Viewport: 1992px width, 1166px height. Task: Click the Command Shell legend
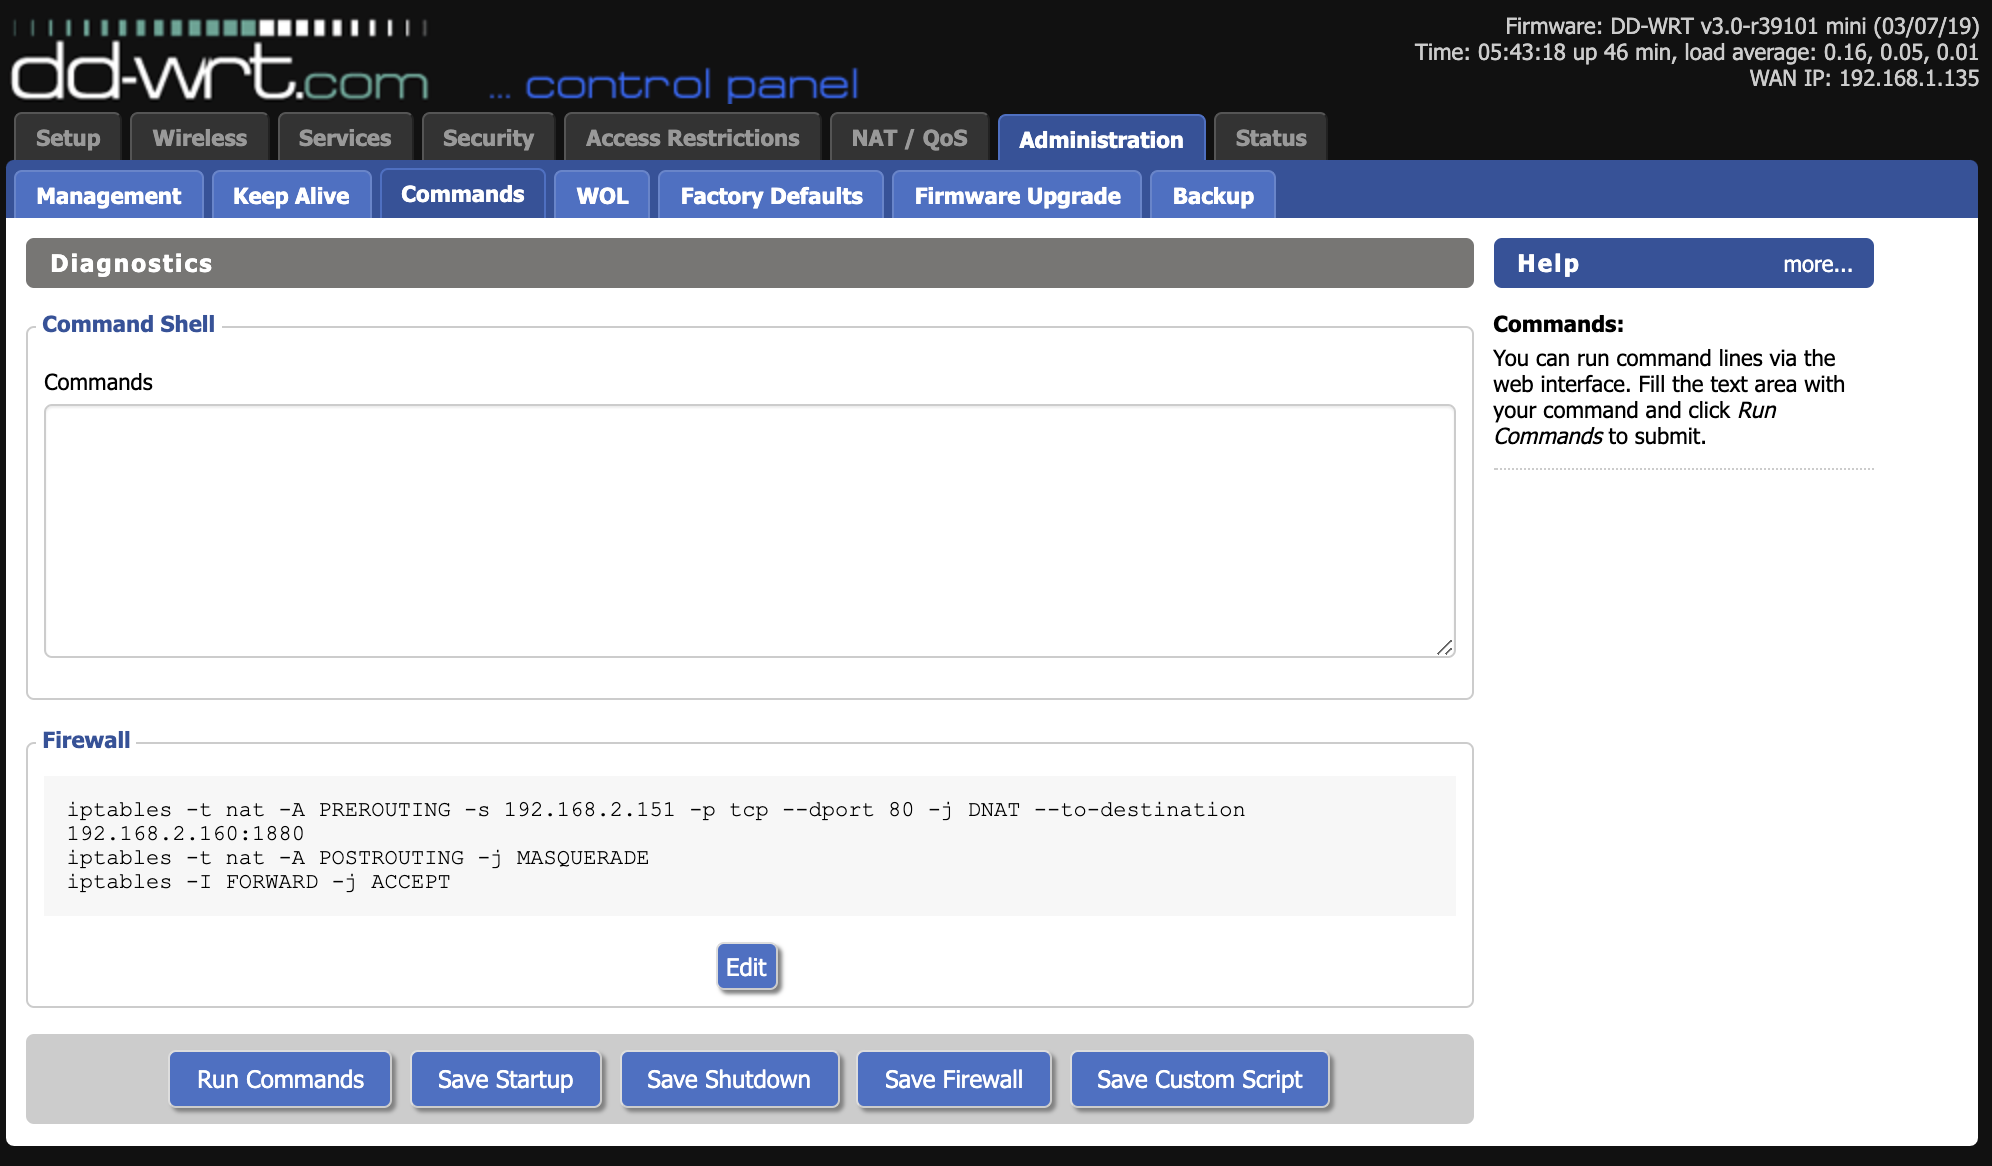click(128, 324)
